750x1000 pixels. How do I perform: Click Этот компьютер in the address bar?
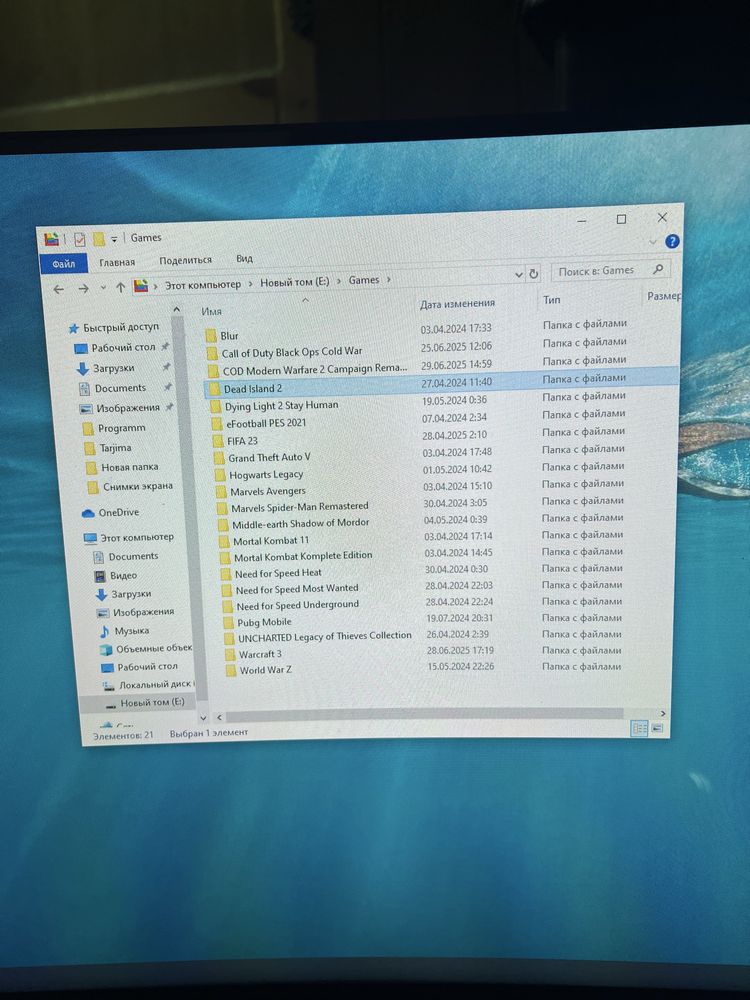[x=203, y=284]
